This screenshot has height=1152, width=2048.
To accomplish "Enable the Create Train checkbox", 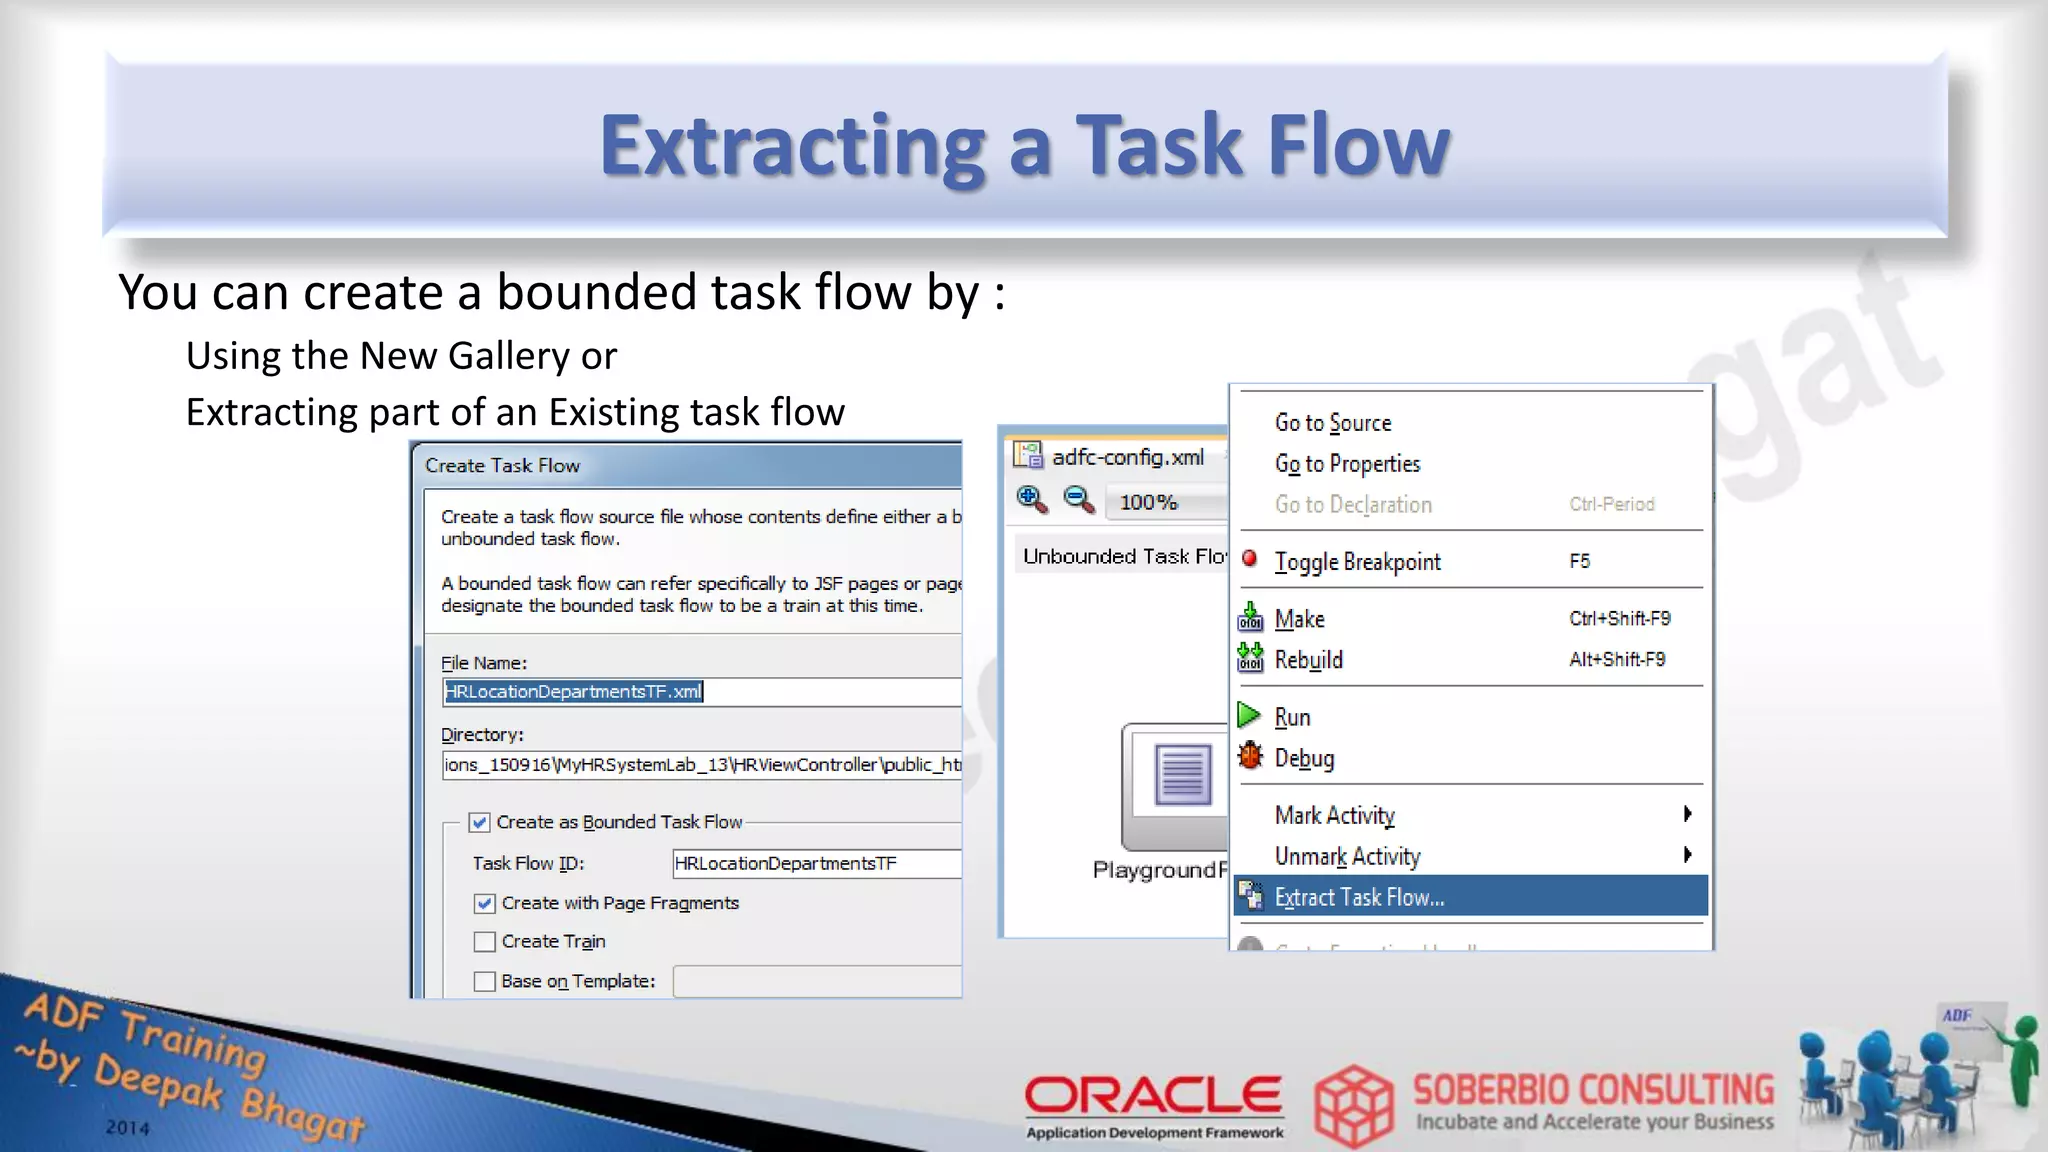I will coord(485,942).
